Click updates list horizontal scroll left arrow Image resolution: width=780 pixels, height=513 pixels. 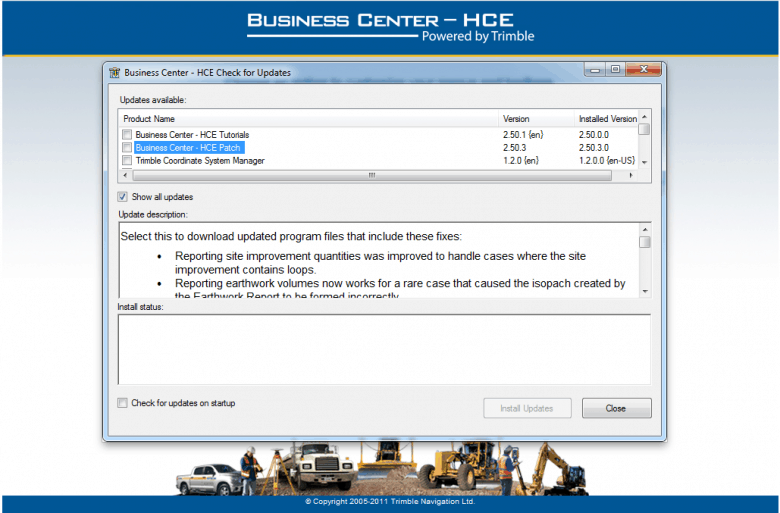coord(125,175)
